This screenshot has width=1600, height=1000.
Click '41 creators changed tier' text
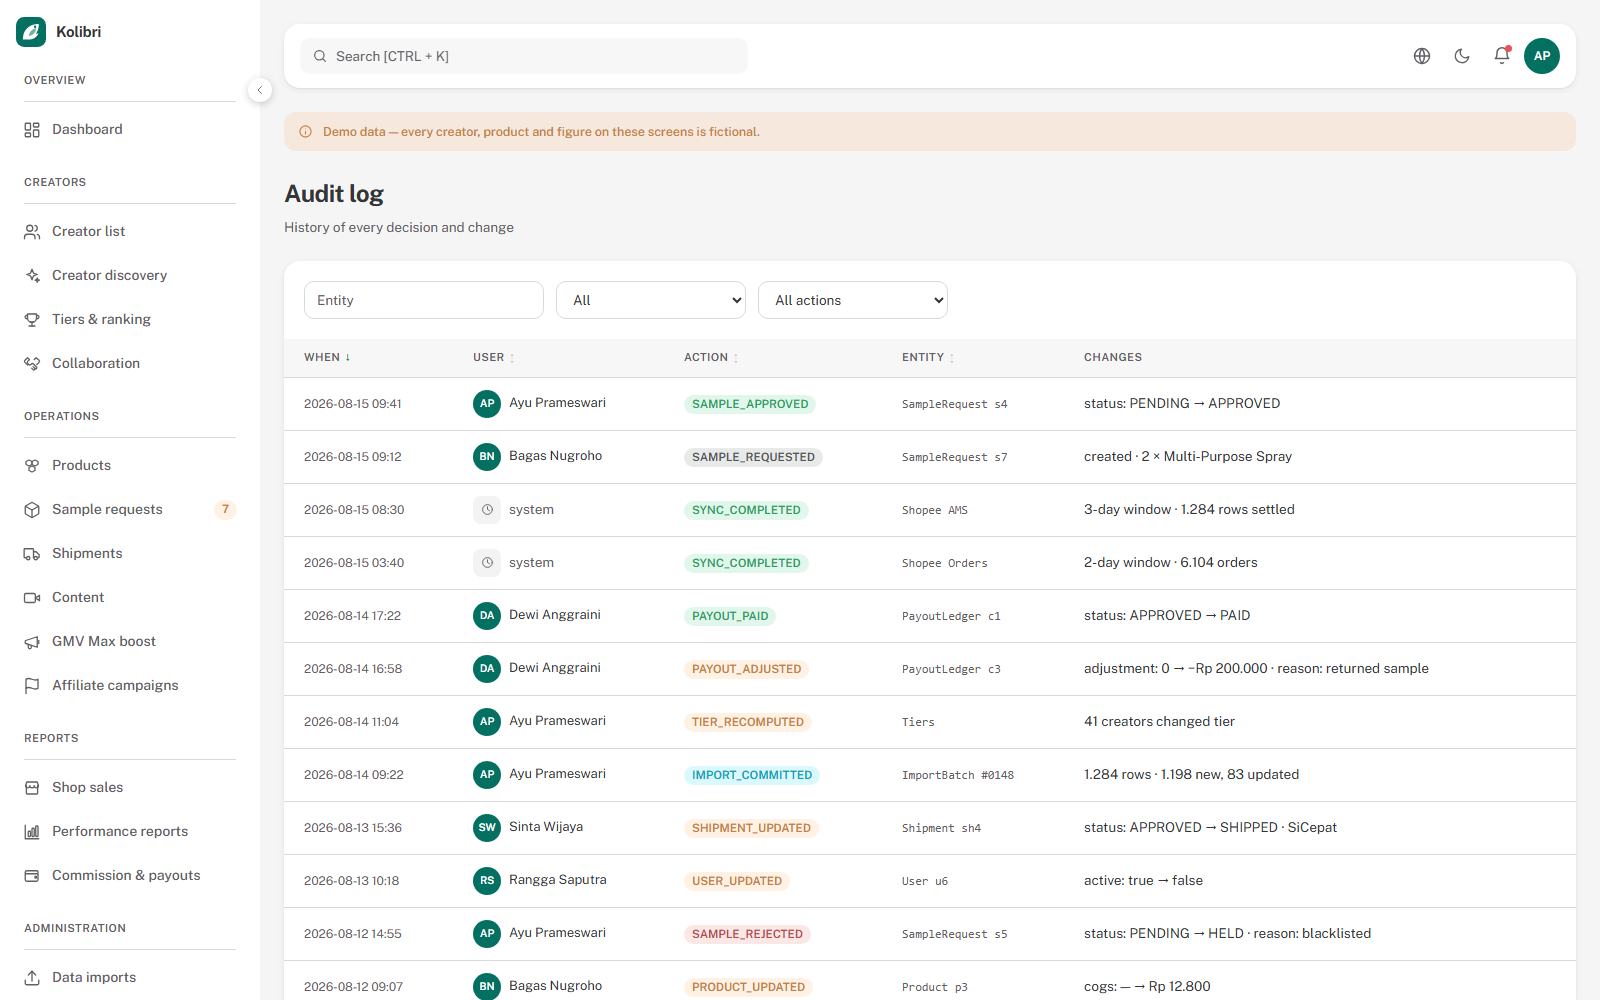pos(1159,721)
